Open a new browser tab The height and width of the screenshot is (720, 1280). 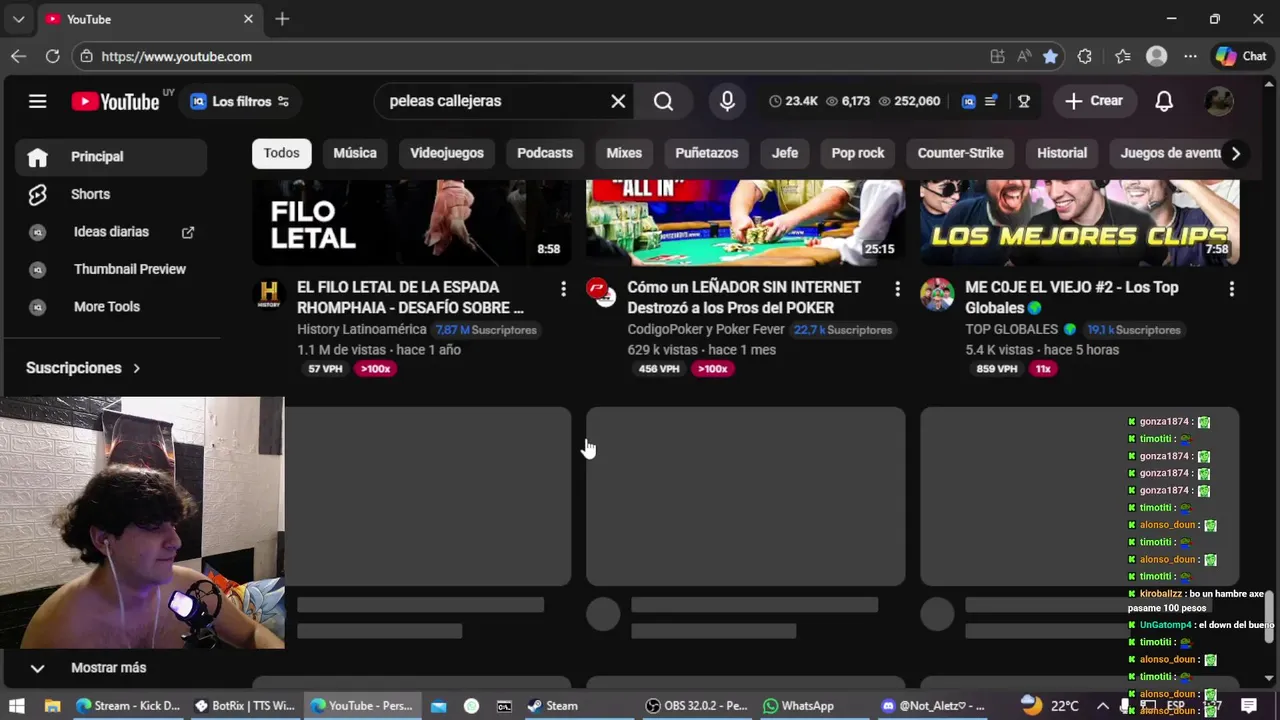[282, 19]
